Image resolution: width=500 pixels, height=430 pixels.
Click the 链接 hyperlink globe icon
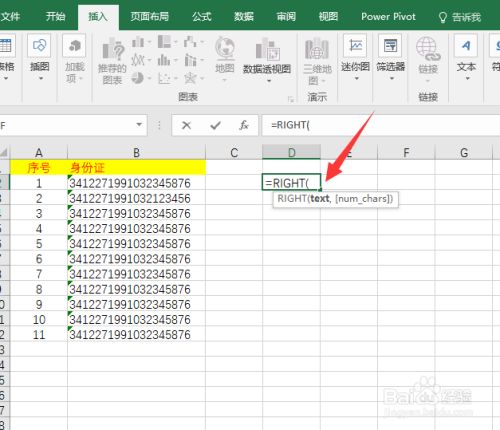coord(428,49)
